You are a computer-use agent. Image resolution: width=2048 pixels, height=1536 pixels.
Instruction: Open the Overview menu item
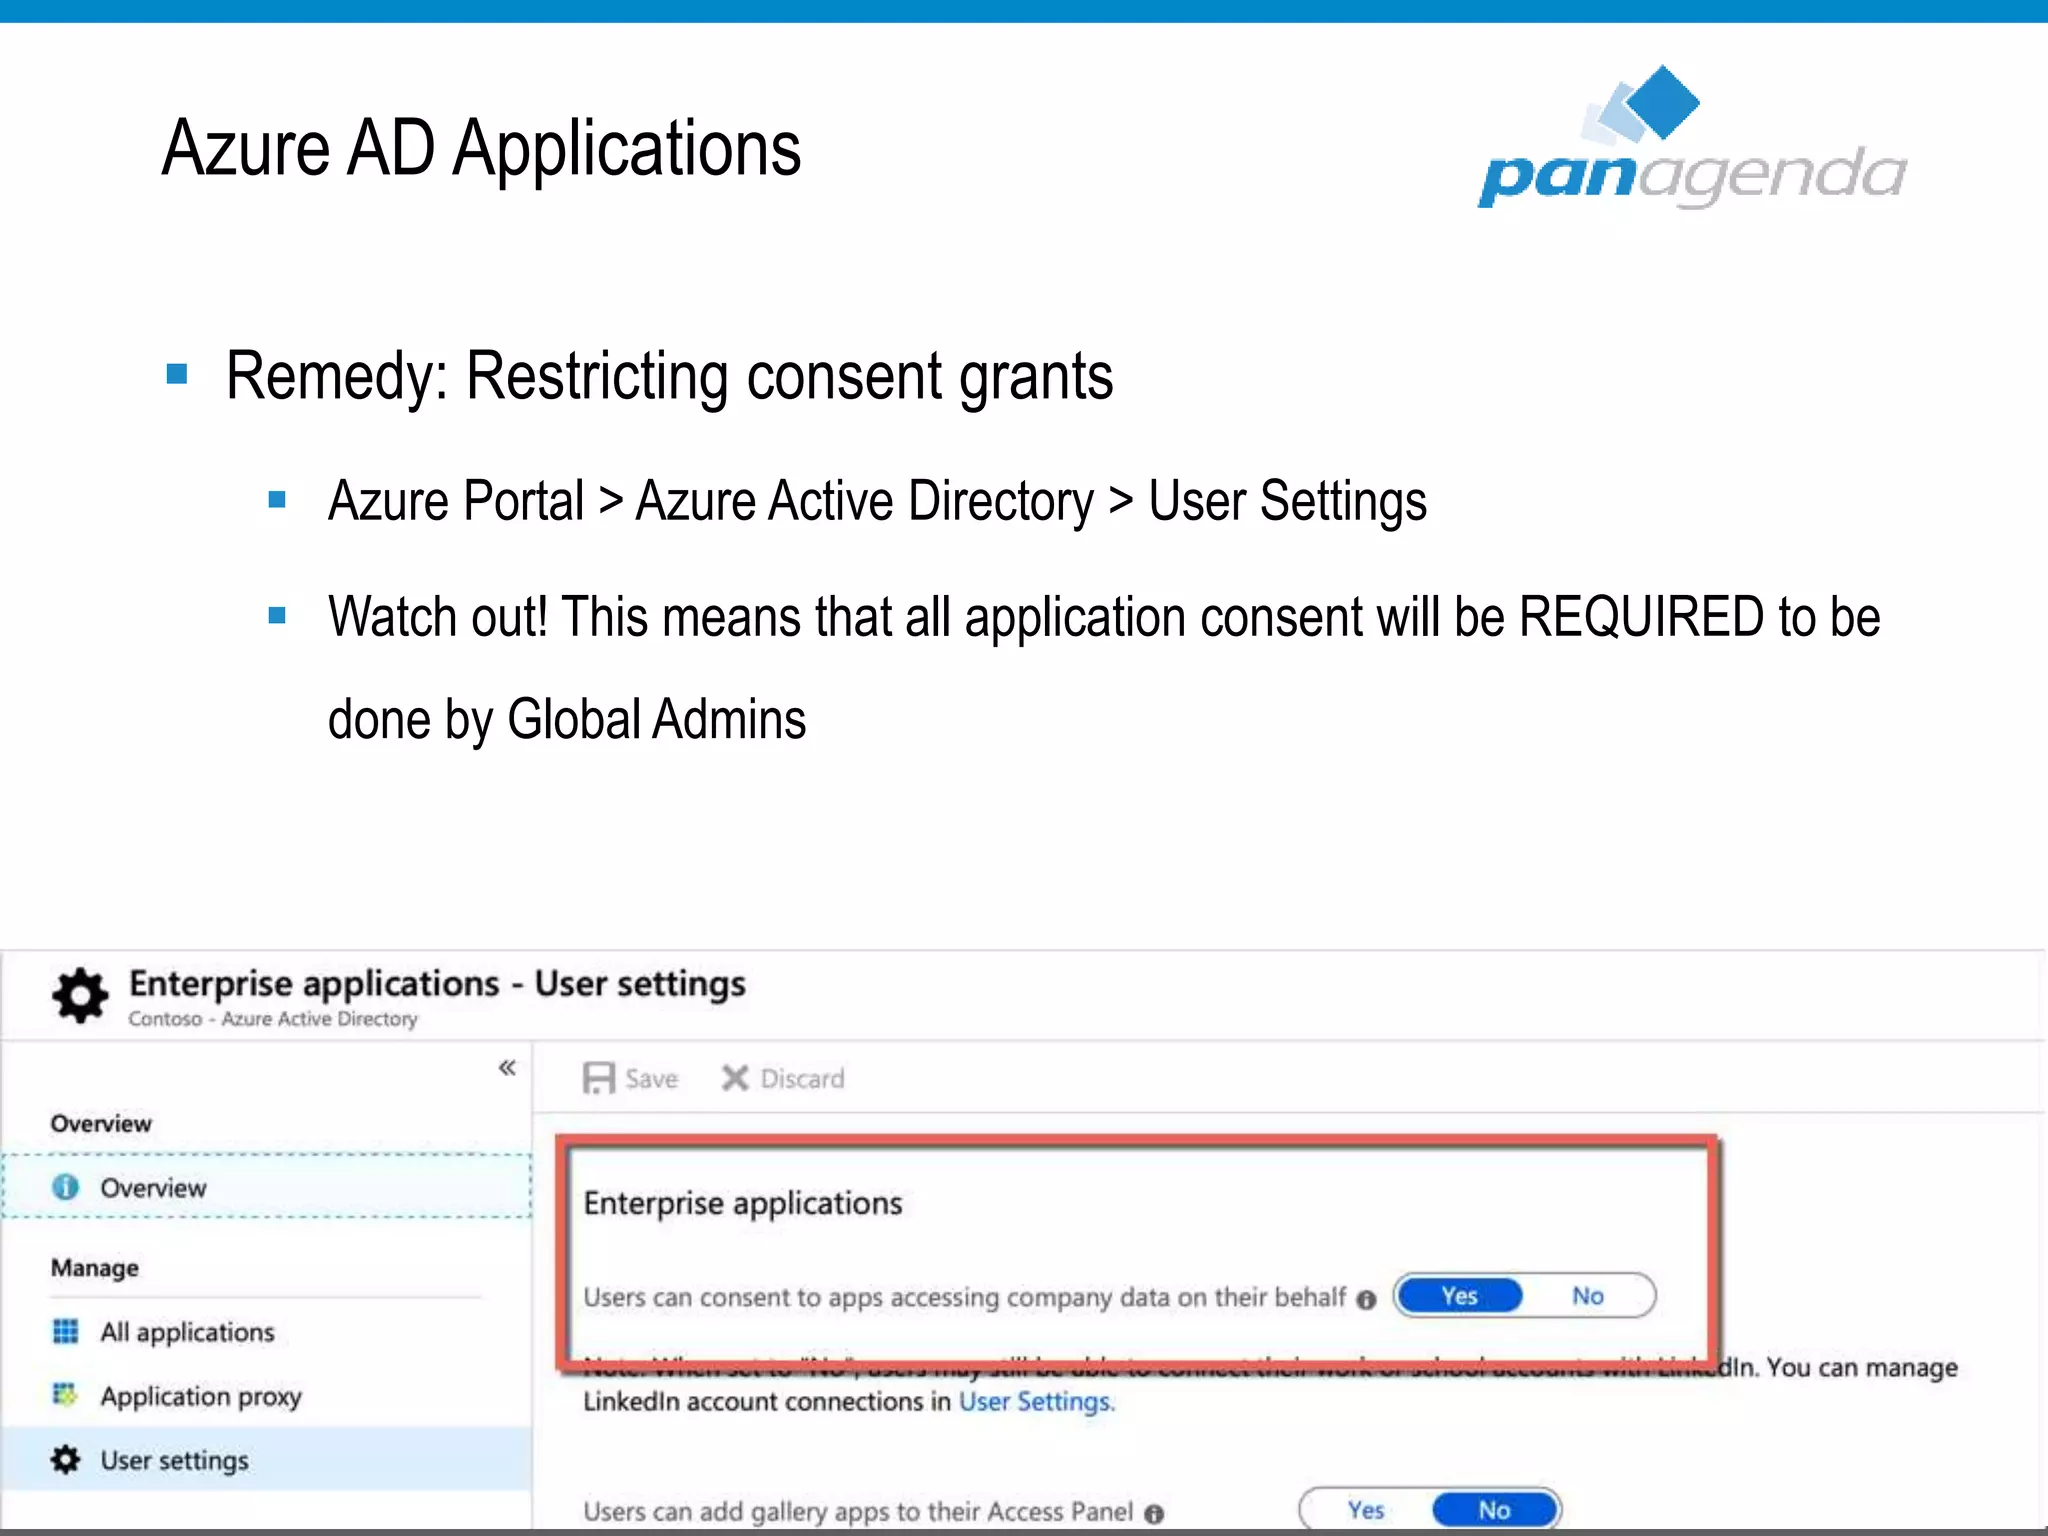click(266, 1187)
